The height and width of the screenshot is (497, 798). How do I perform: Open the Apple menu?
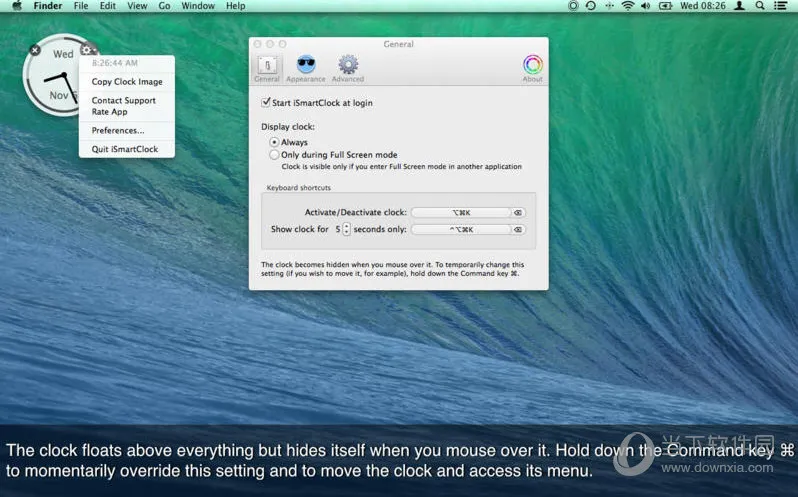[16, 6]
